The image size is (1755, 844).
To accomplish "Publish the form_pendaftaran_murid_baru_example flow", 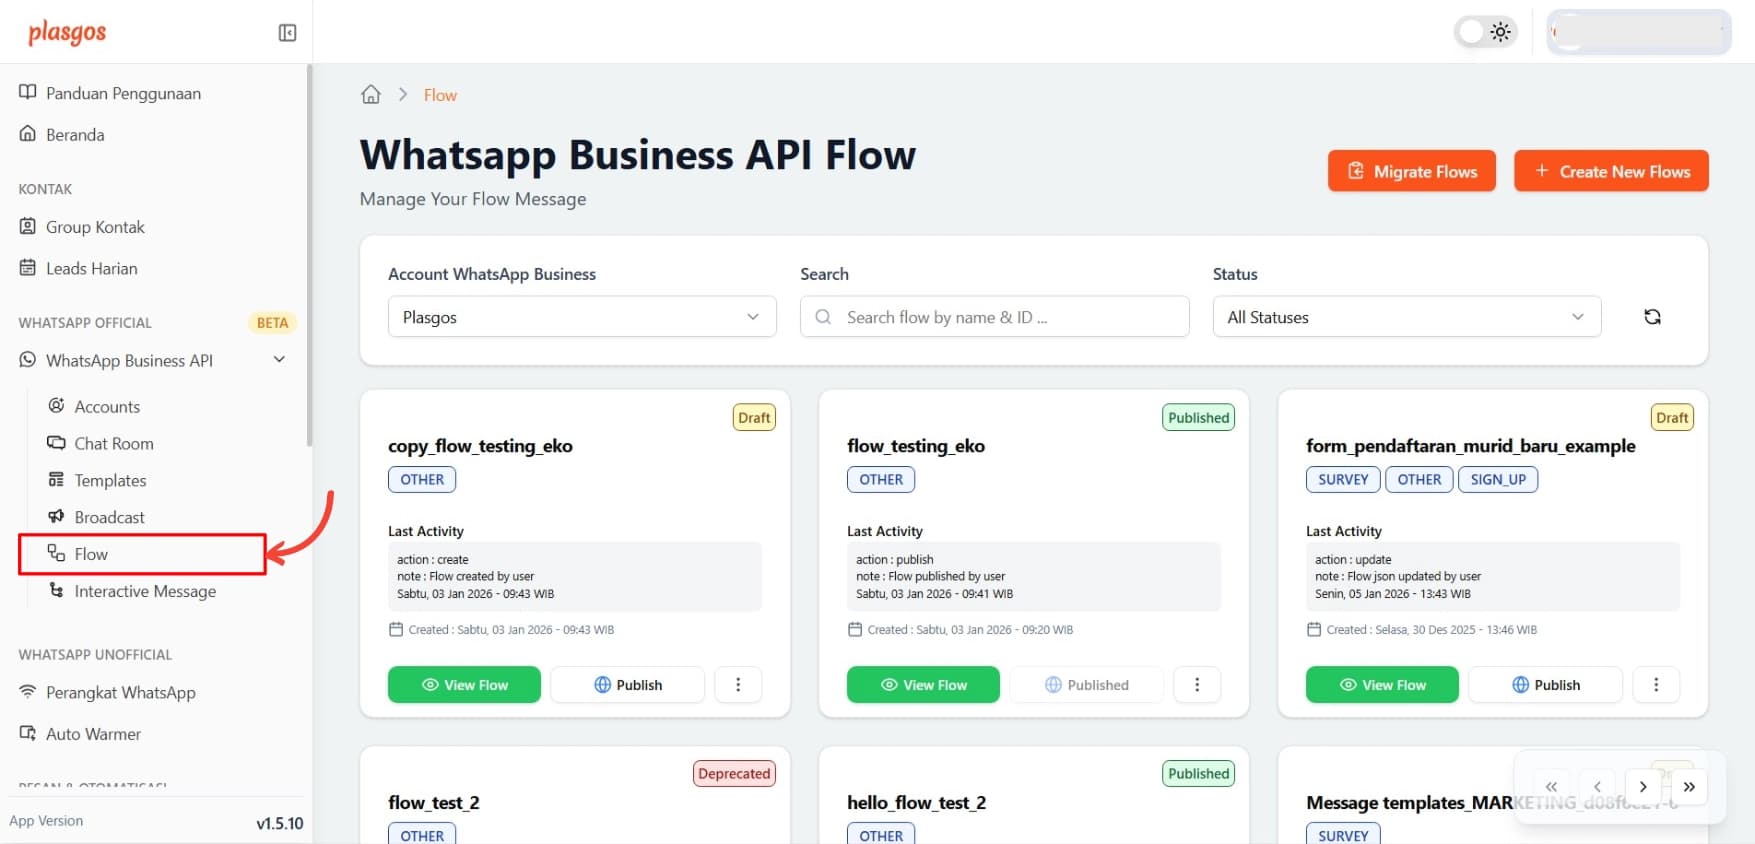I will pyautogui.click(x=1545, y=685).
